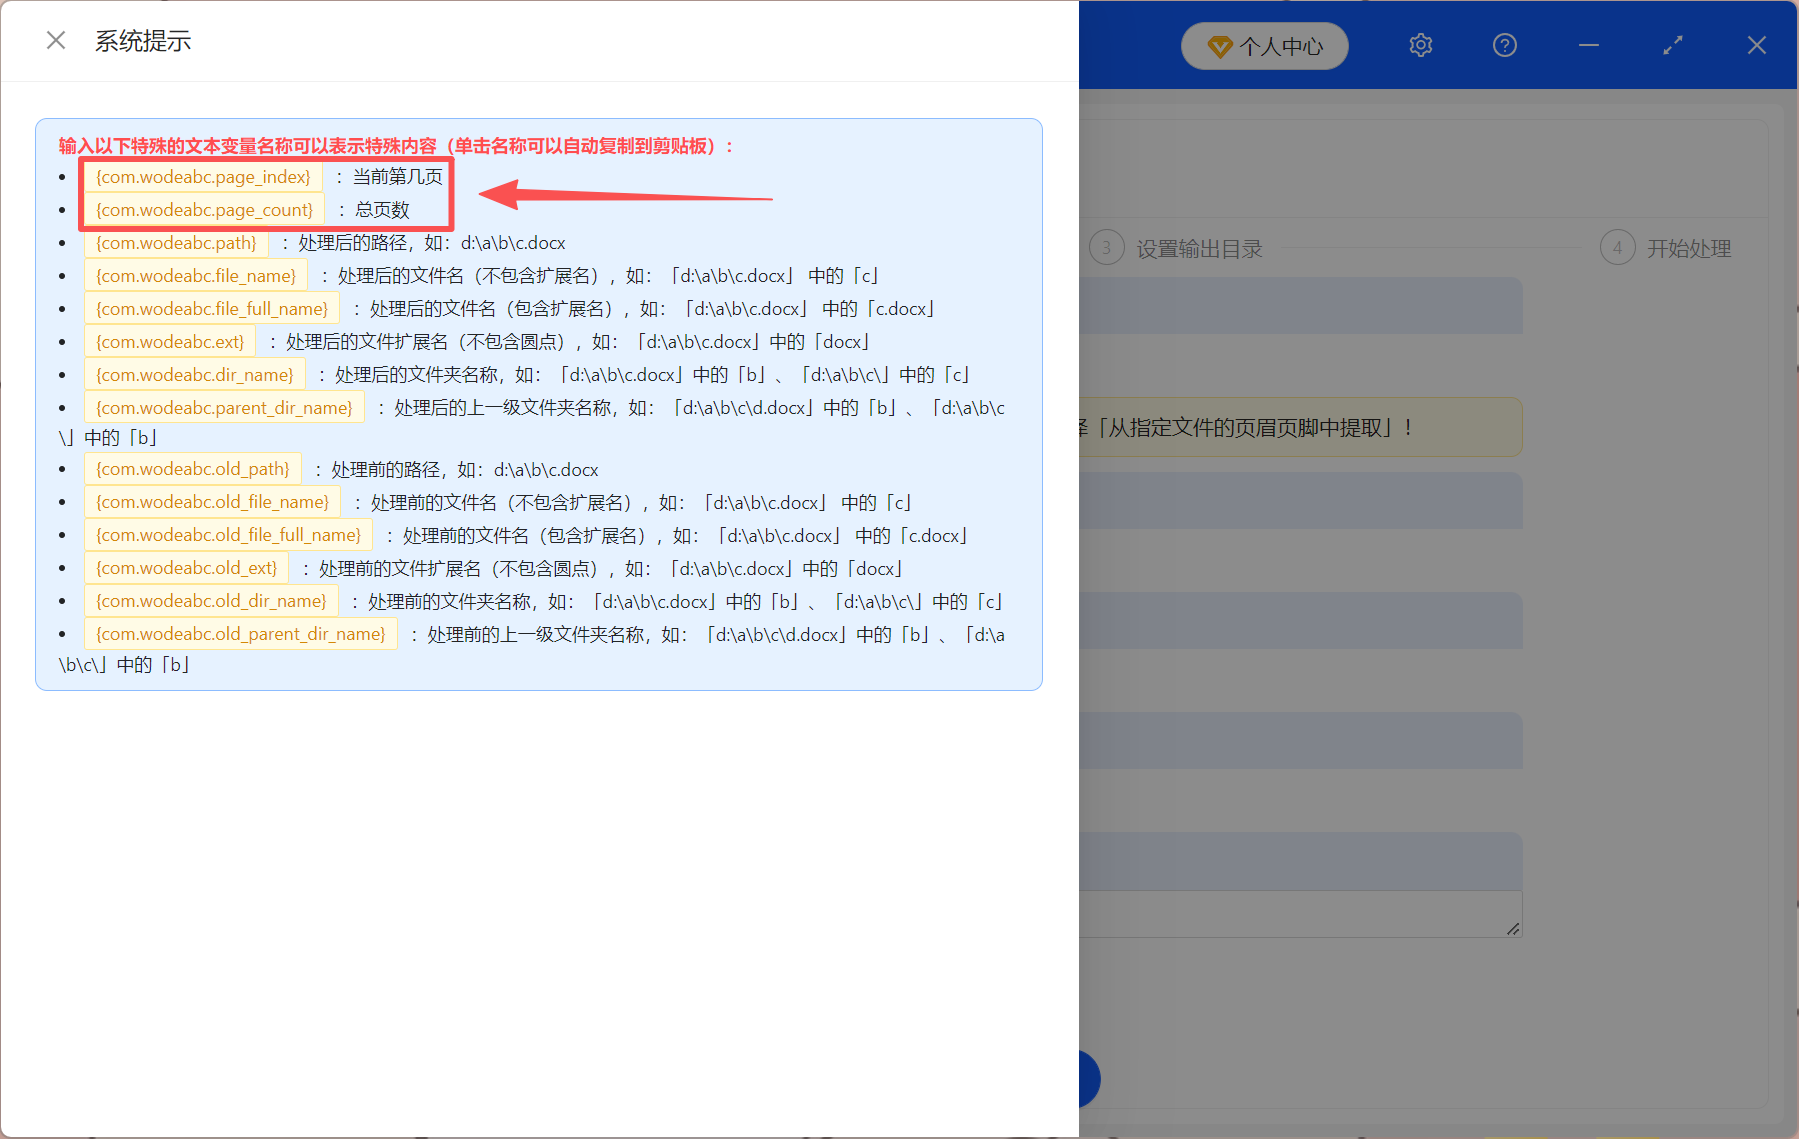The height and width of the screenshot is (1139, 1799).
Task: Click step 4 circle icon for 开始处理
Action: click(1618, 247)
